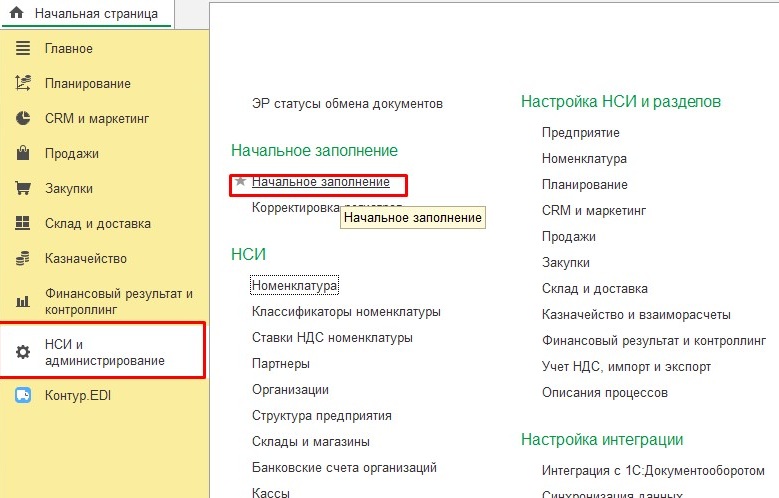Open Закупки via shopping cart icon
Screen dimensions: 779x498
click(24, 189)
